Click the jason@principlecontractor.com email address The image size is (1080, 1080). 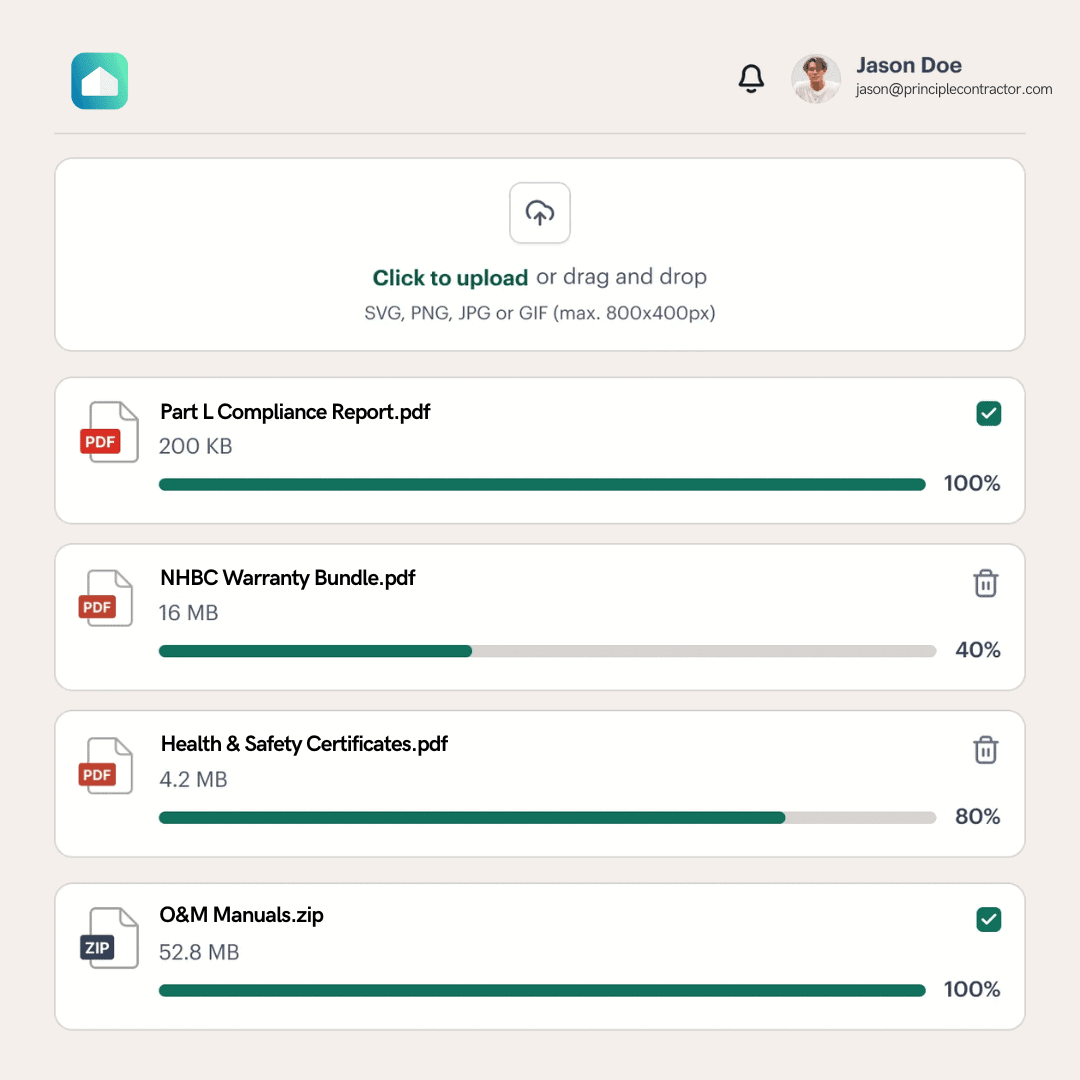pos(954,89)
